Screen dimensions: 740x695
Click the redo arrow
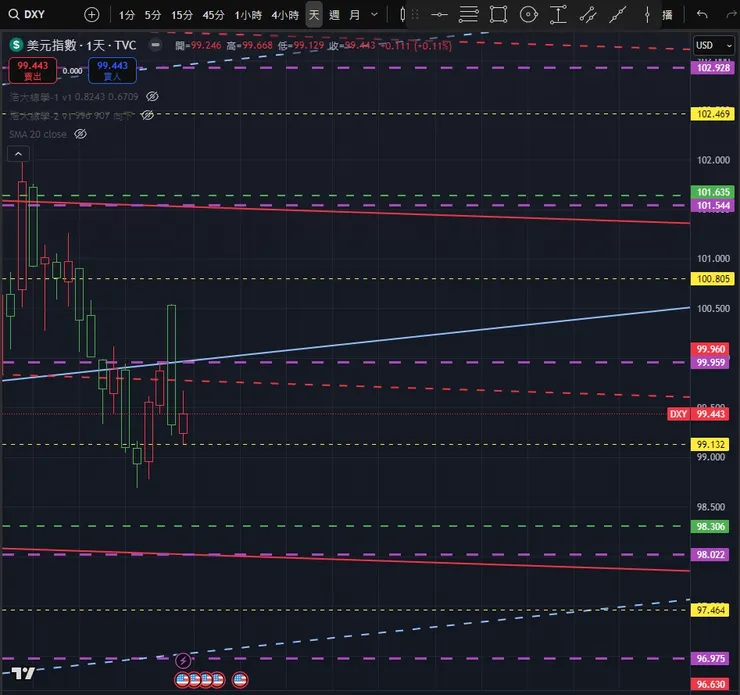(732, 15)
